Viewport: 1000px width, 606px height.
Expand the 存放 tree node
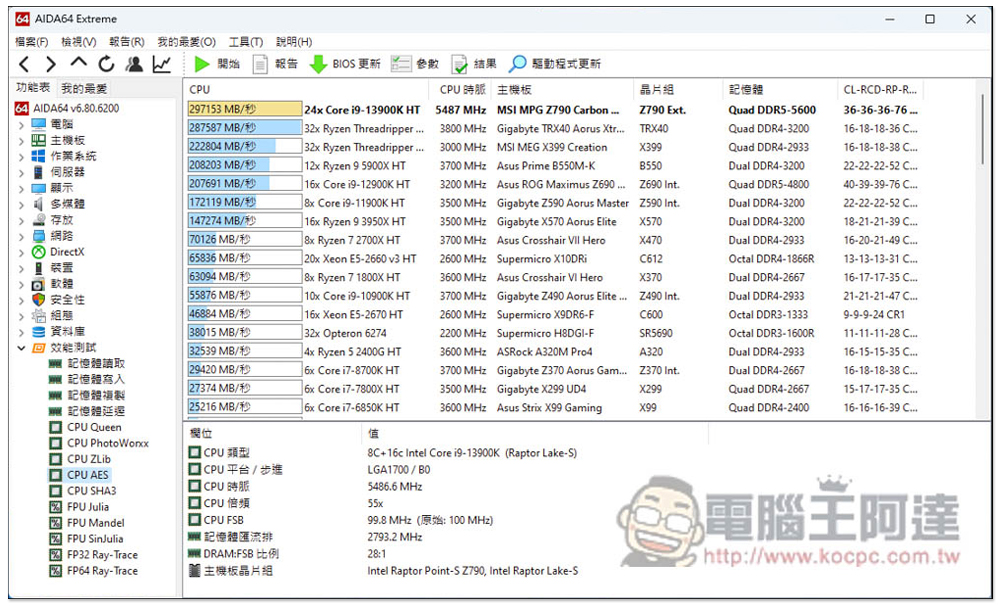pyautogui.click(x=22, y=221)
